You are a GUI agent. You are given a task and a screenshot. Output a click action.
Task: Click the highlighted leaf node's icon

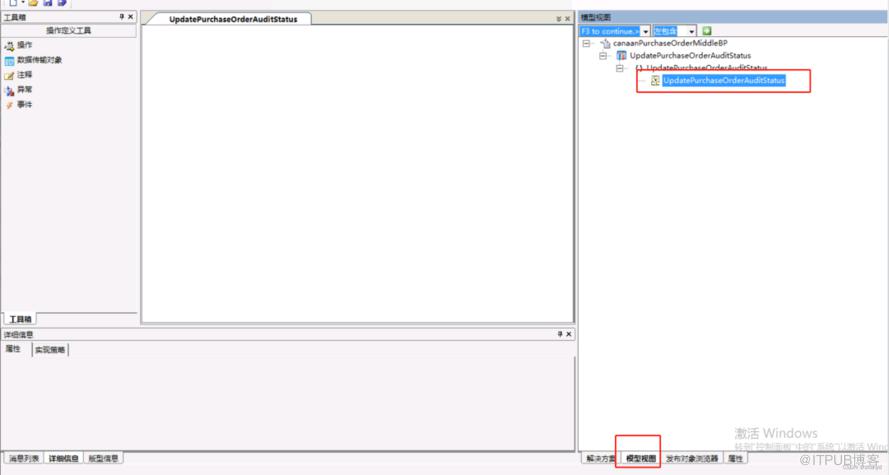pyautogui.click(x=655, y=80)
